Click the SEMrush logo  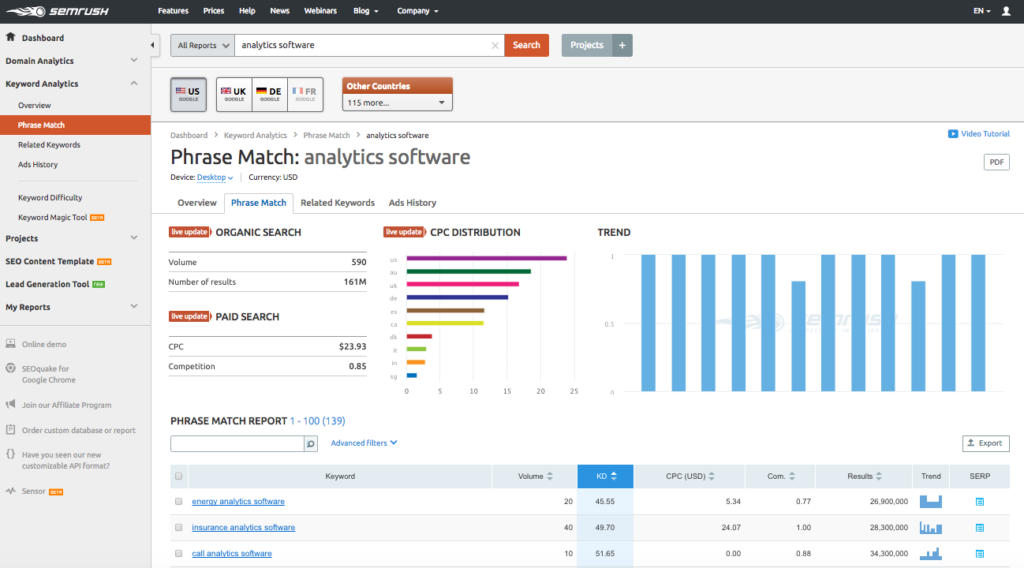click(x=57, y=11)
